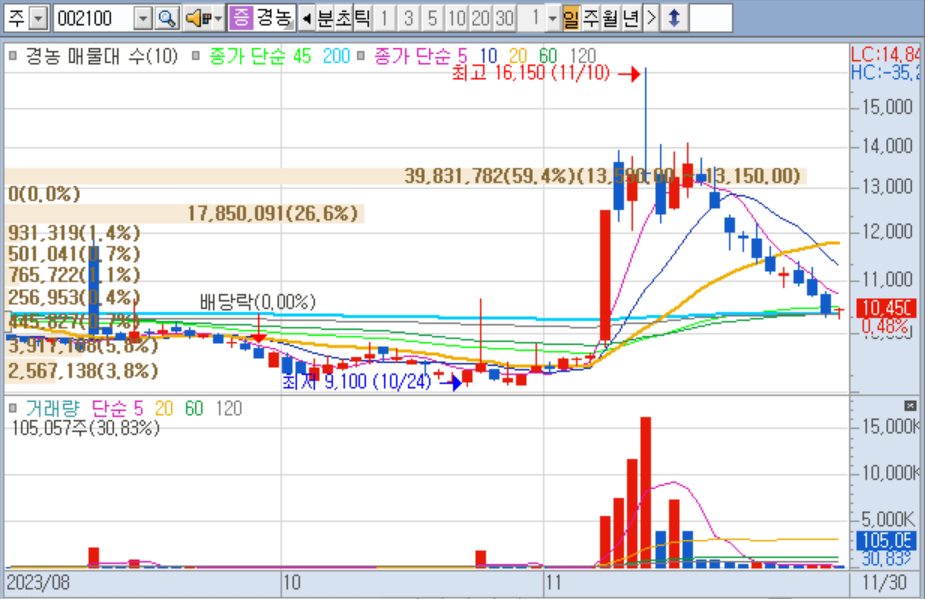Screen dimensions: 925x599
Task: Close the volume pane with the x icon
Action: 910,405
